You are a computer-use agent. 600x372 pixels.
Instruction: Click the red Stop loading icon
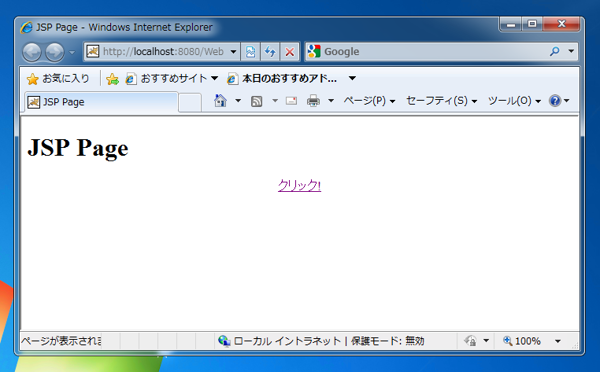[x=290, y=51]
